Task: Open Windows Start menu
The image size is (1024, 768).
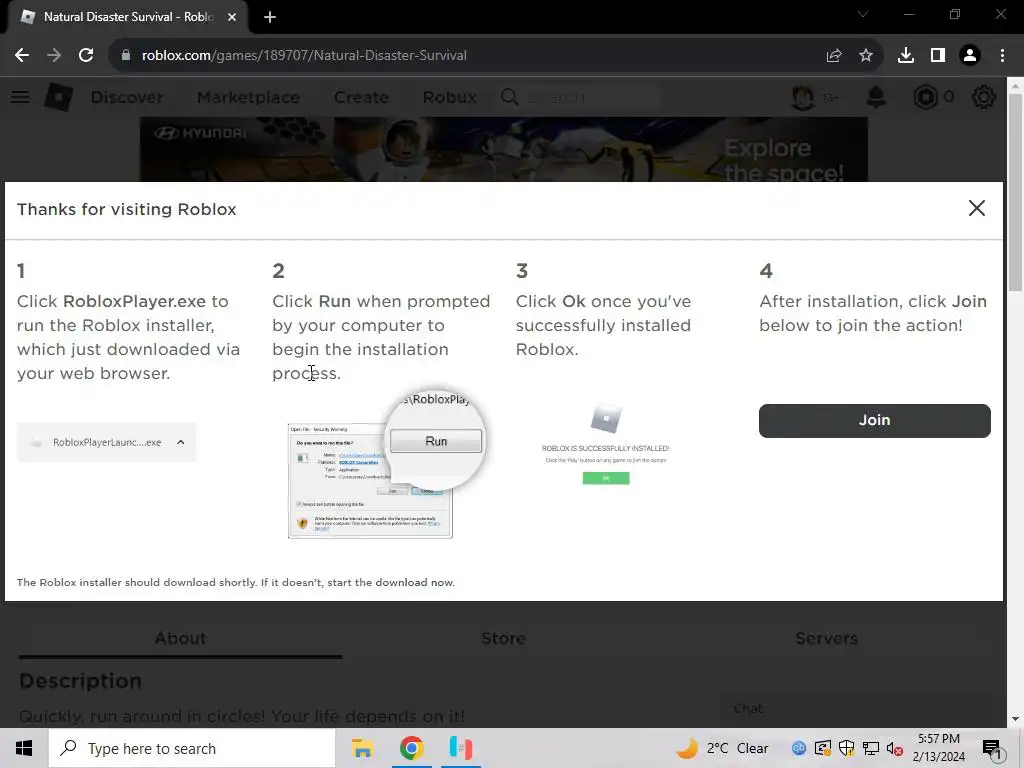Action: pyautogui.click(x=24, y=748)
